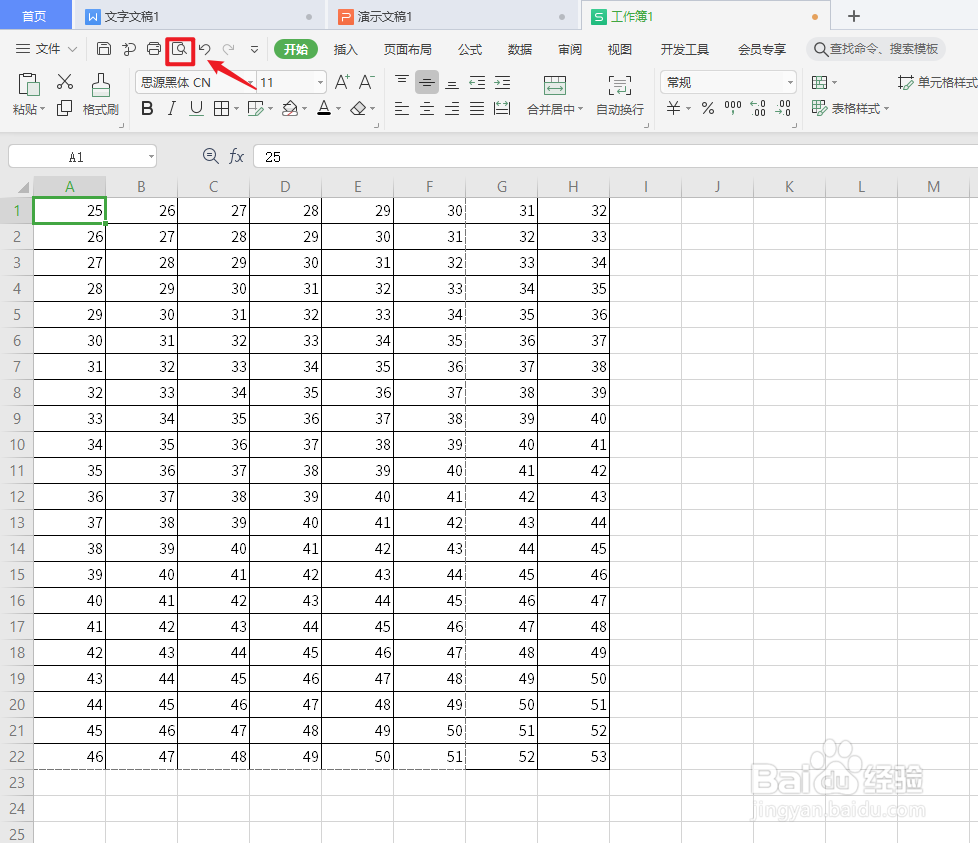Toggle bottom vertical alignment

pyautogui.click(x=452, y=83)
